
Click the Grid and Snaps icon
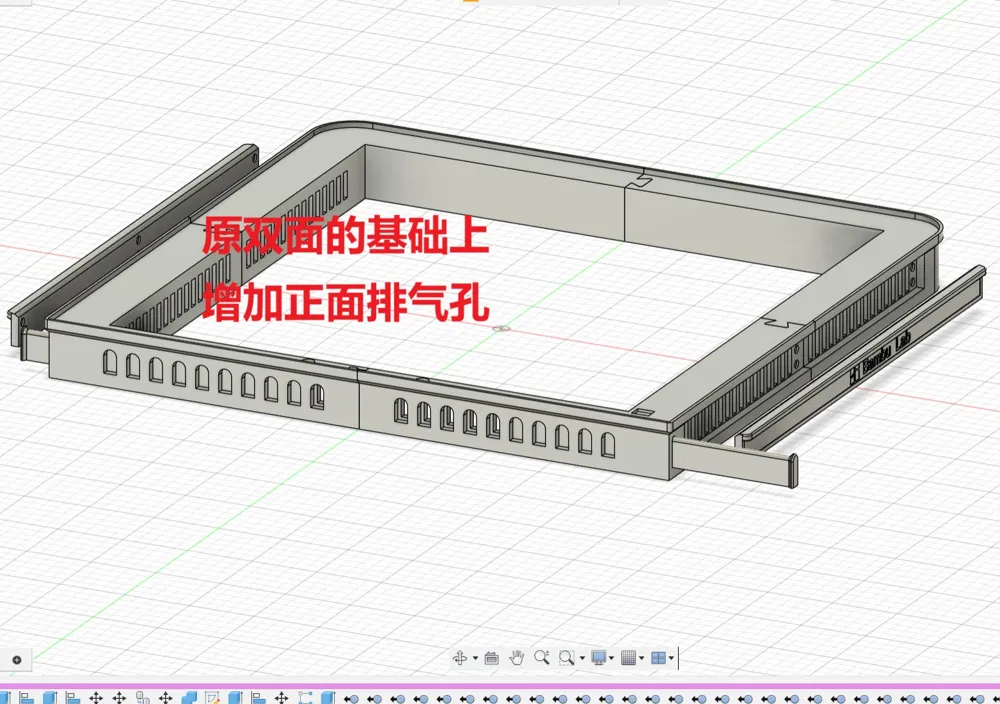tap(628, 657)
